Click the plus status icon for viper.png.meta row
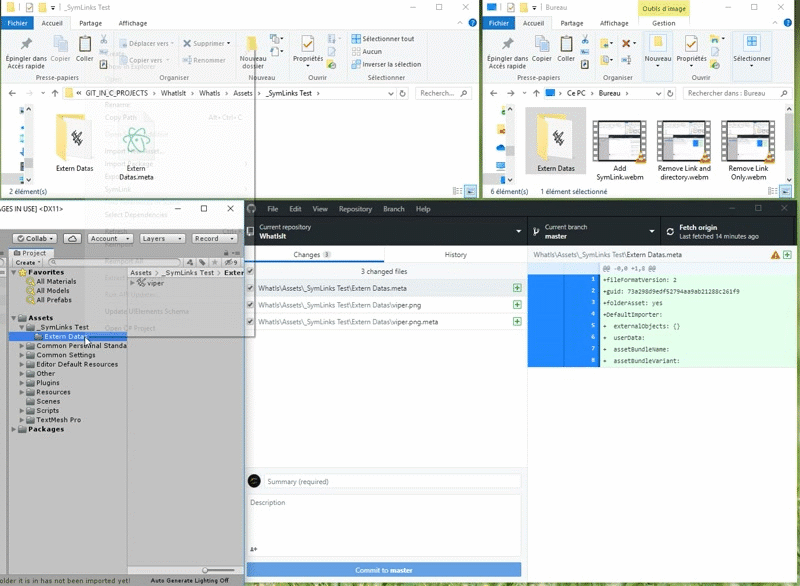 [x=517, y=322]
